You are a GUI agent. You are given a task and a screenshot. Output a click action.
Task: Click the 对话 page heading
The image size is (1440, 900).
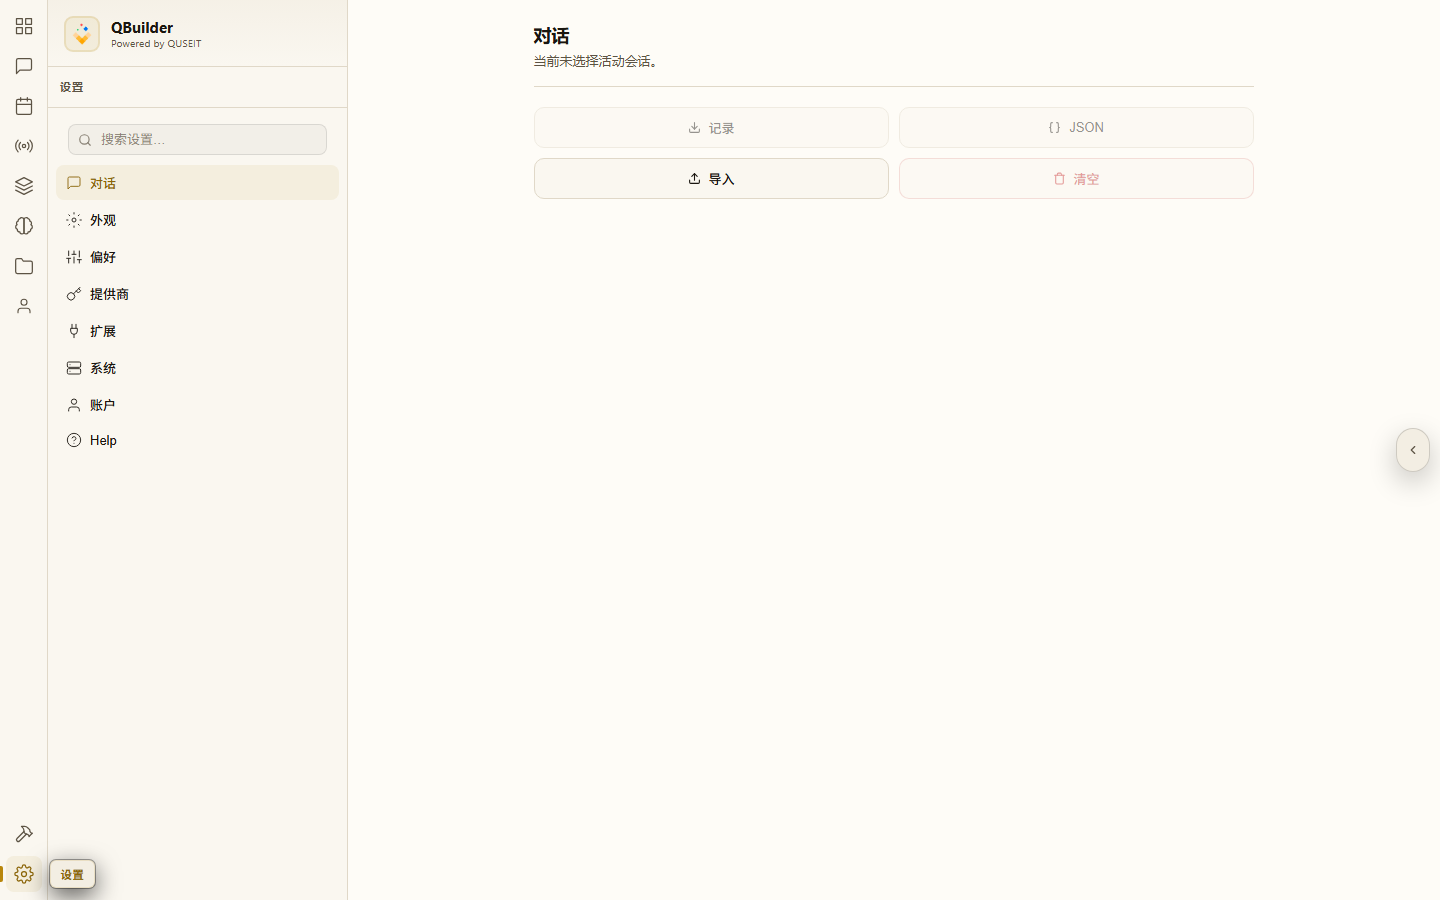[551, 36]
